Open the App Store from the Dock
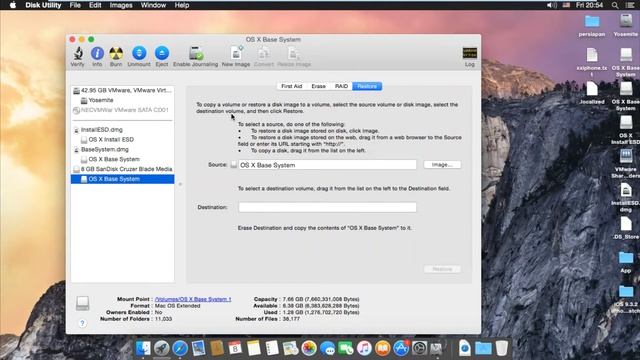The width and height of the screenshot is (640, 360). [x=401, y=348]
